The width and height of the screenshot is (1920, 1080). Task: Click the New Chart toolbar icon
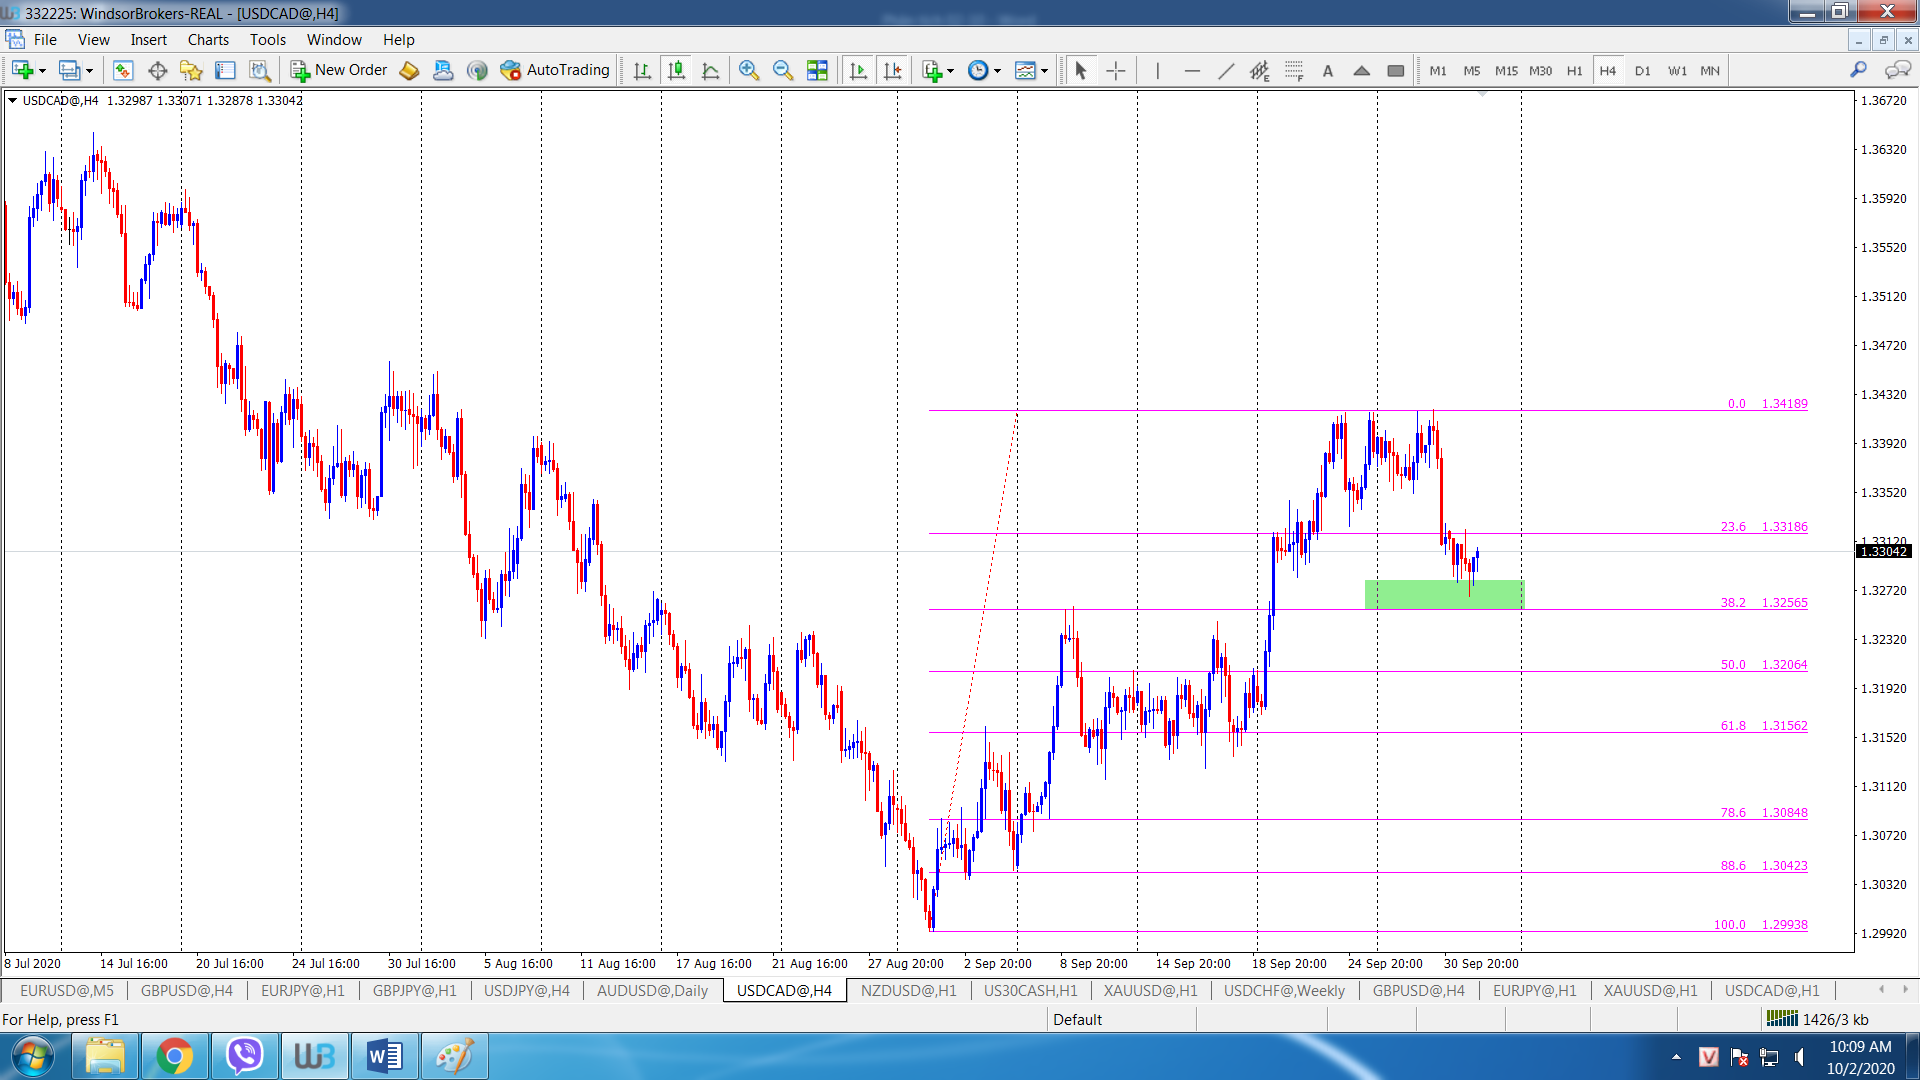pos(23,70)
